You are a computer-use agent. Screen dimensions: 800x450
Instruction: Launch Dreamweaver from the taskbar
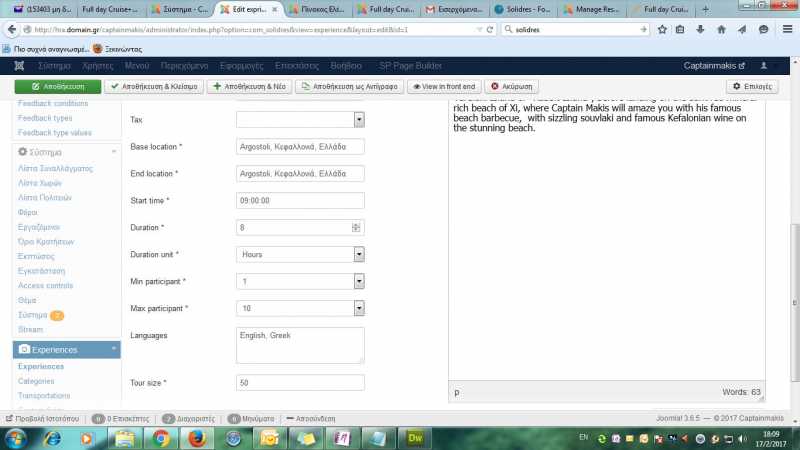[x=411, y=438]
